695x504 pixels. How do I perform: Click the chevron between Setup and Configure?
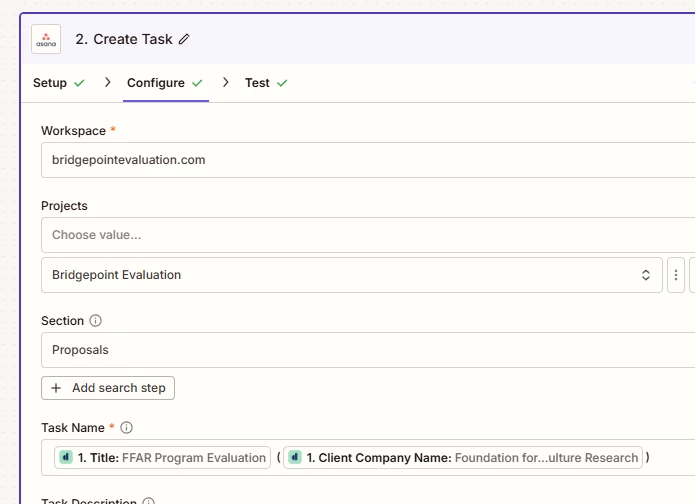107,82
